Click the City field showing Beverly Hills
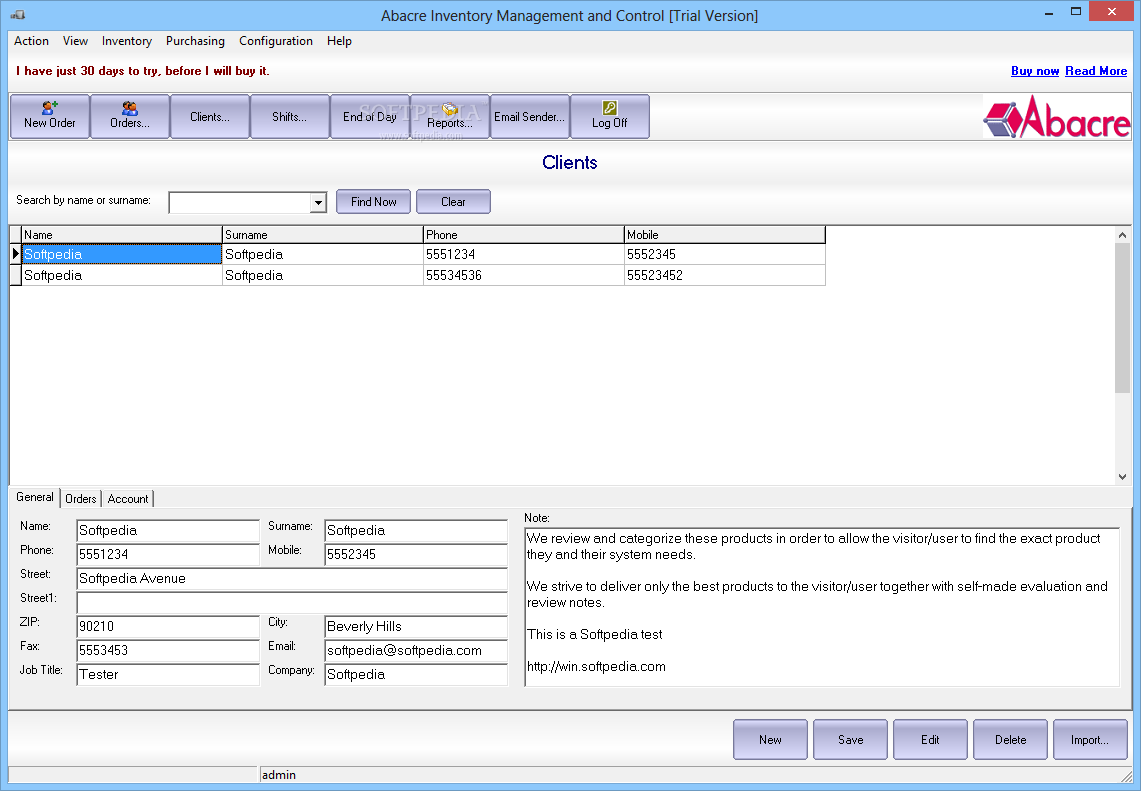 pyautogui.click(x=416, y=627)
